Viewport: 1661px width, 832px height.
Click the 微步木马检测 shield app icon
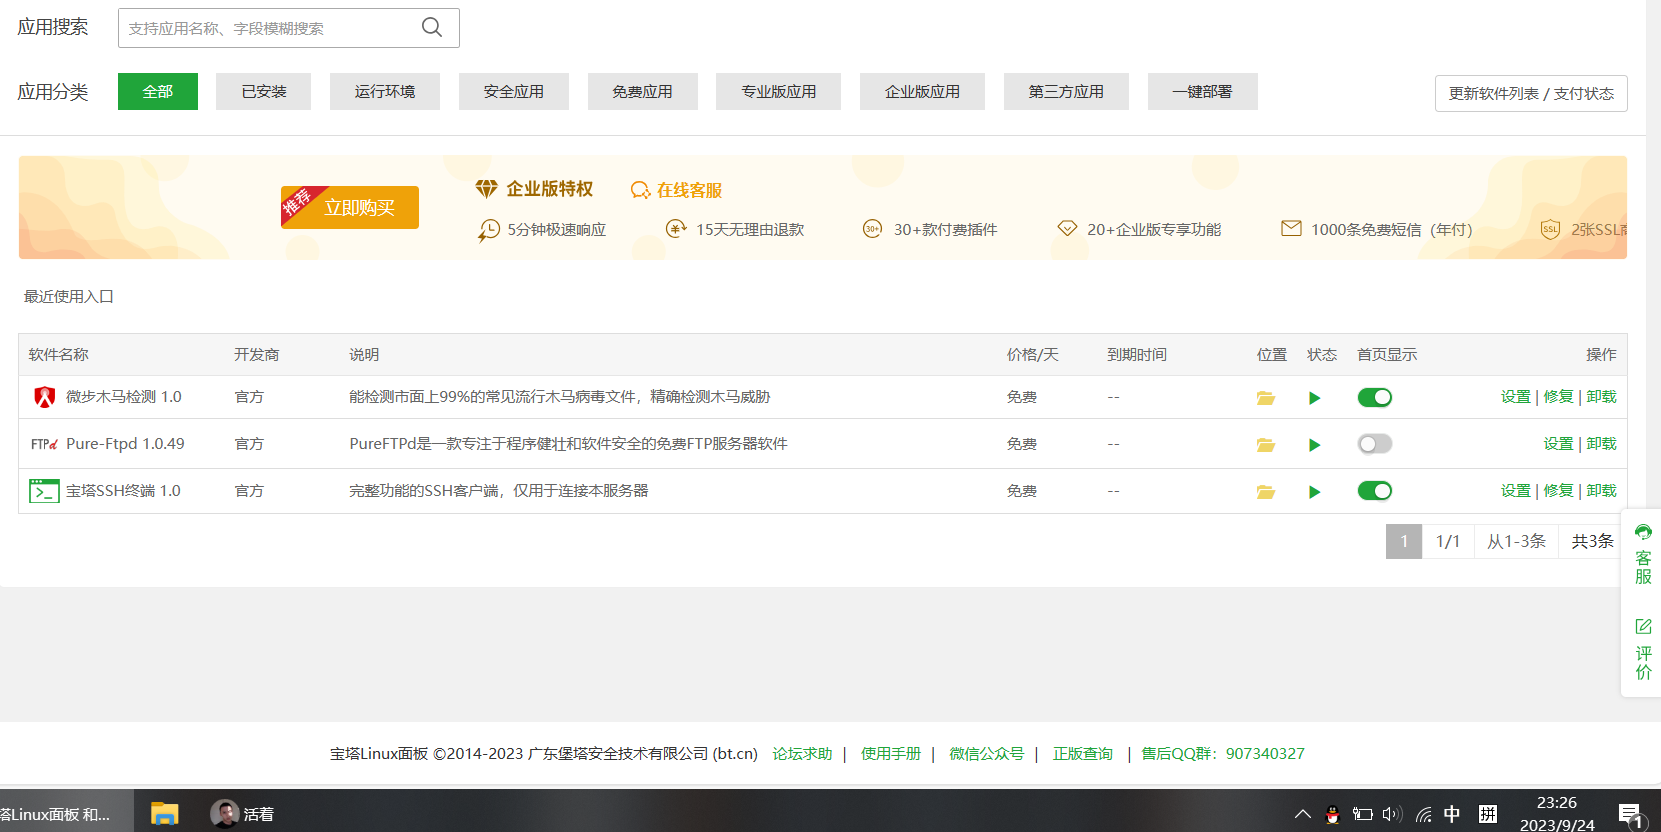click(x=45, y=397)
